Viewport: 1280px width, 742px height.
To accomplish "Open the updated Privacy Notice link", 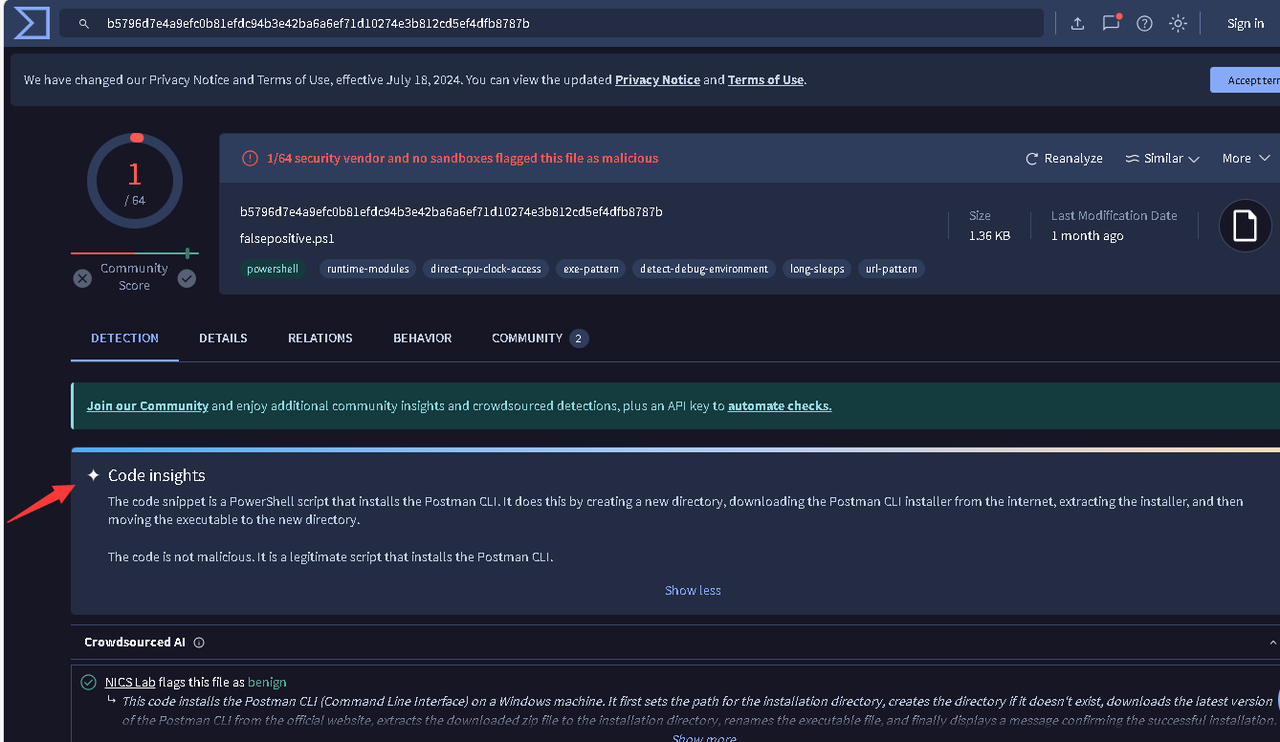I will tap(657, 80).
